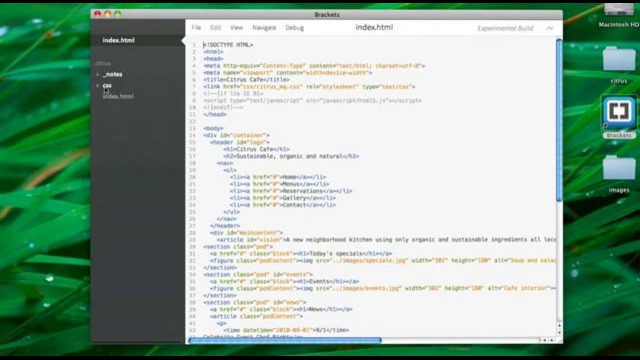Click the scroll up arrow of editor

559,326
